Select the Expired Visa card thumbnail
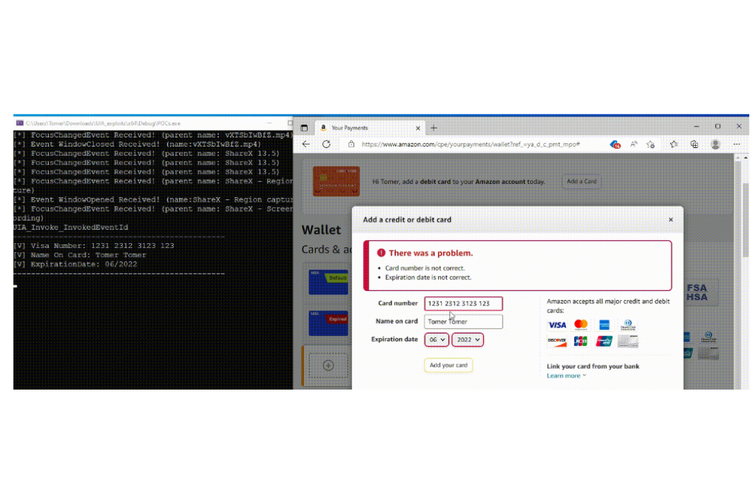 tap(329, 323)
